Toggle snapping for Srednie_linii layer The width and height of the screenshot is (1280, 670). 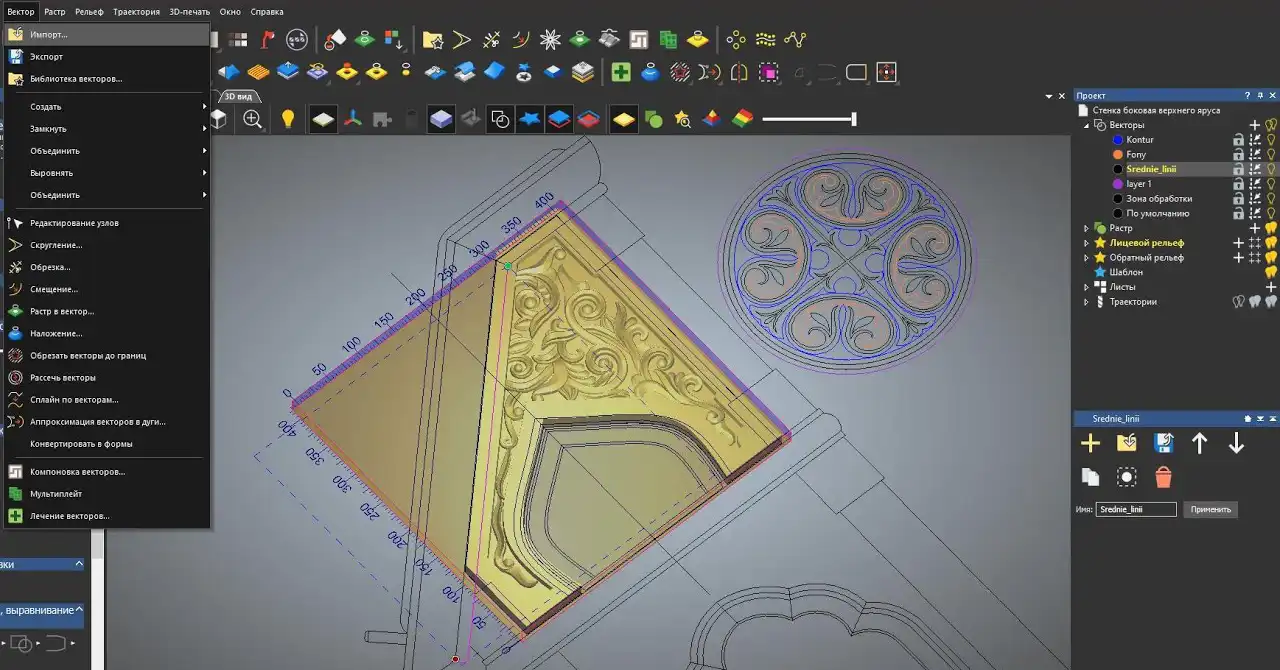[x=1255, y=170]
